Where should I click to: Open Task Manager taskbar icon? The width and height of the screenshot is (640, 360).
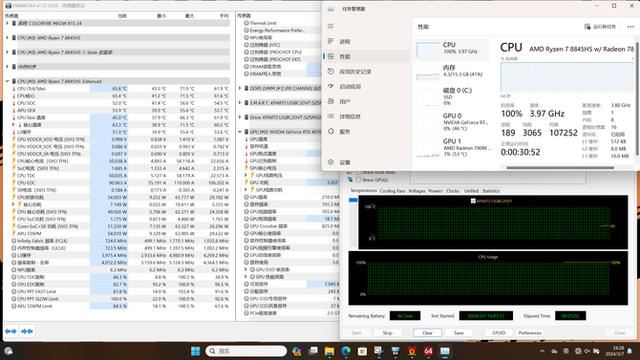pos(444,351)
